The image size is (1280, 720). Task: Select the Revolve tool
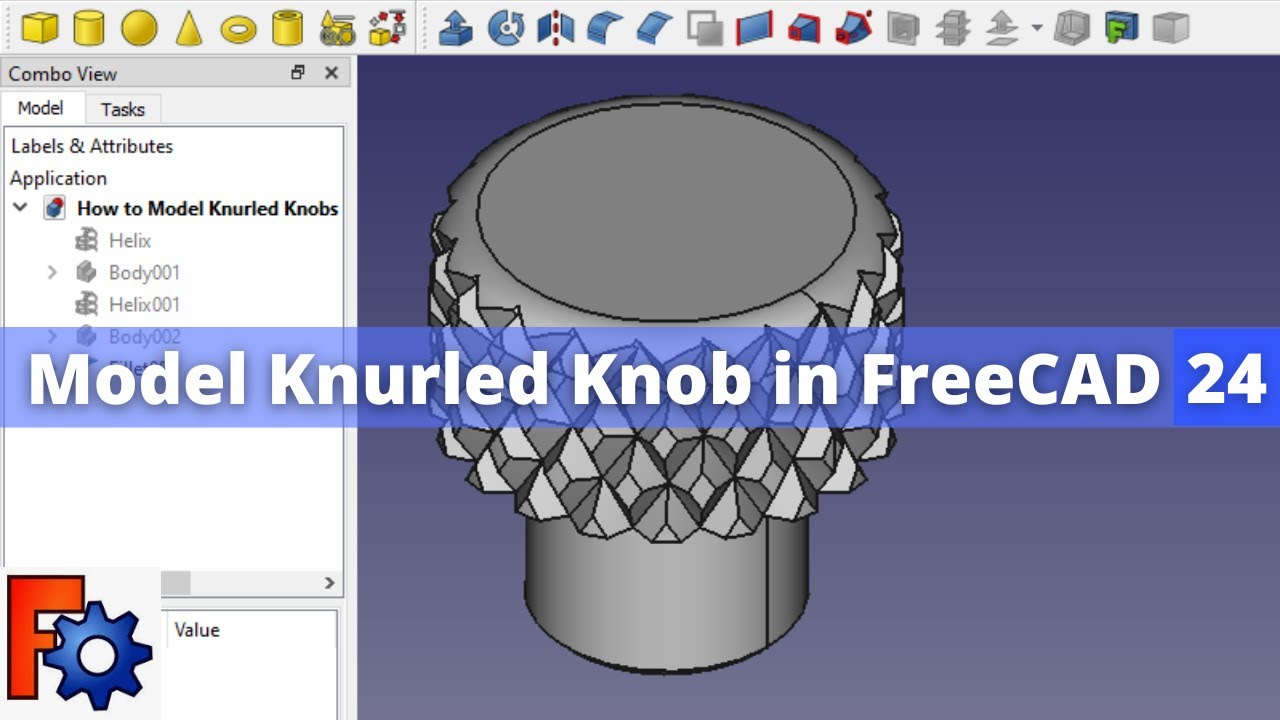(506, 28)
